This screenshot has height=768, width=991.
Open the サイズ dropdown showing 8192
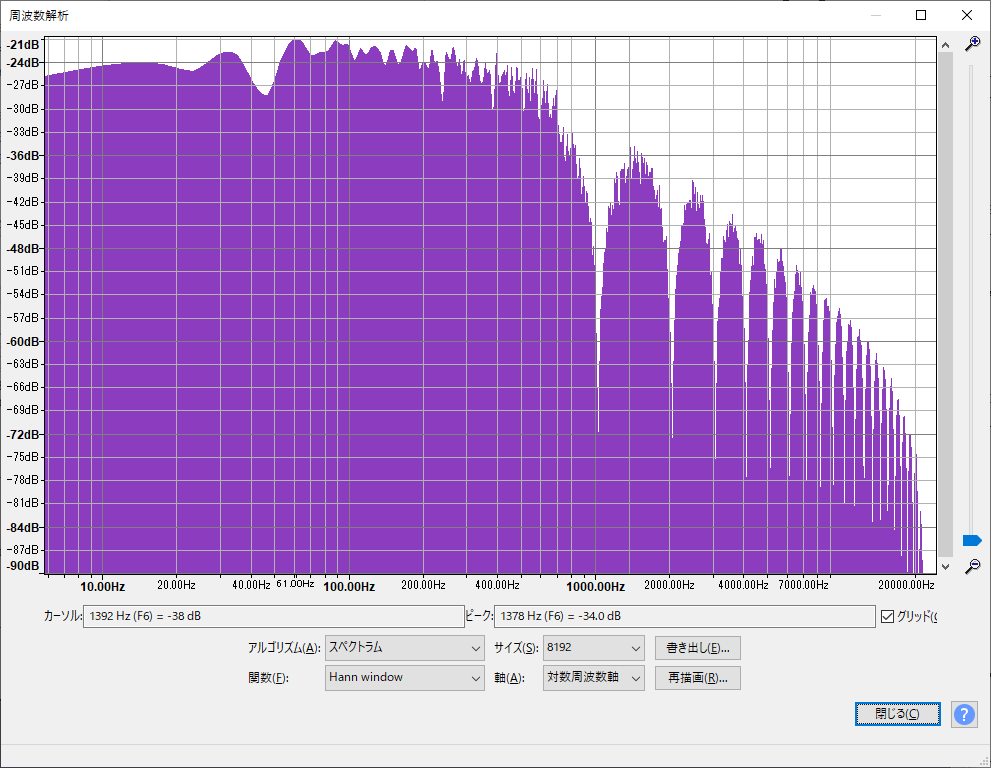pos(593,648)
